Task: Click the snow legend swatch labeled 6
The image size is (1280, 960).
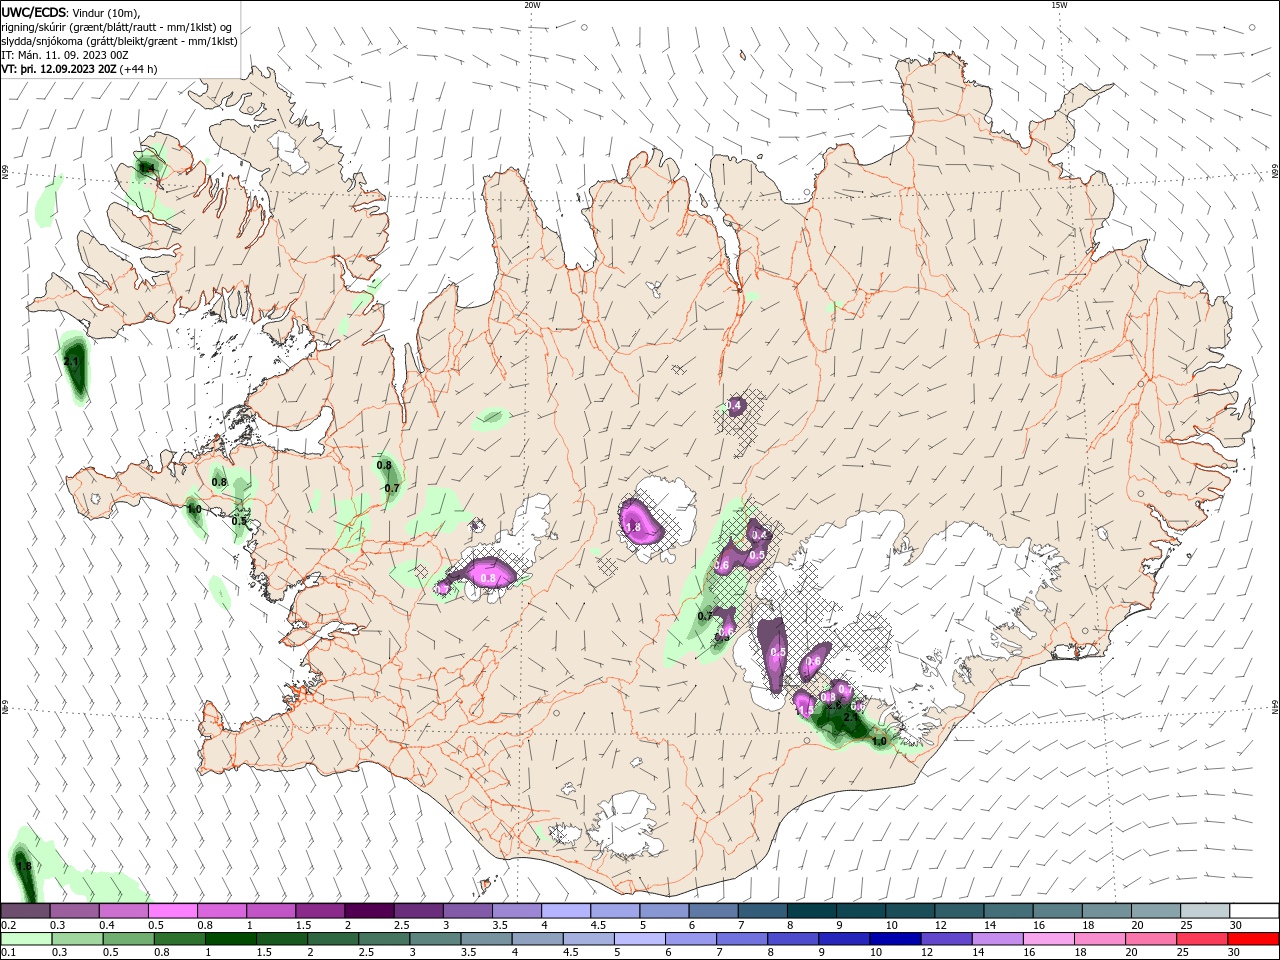Action: click(x=712, y=910)
